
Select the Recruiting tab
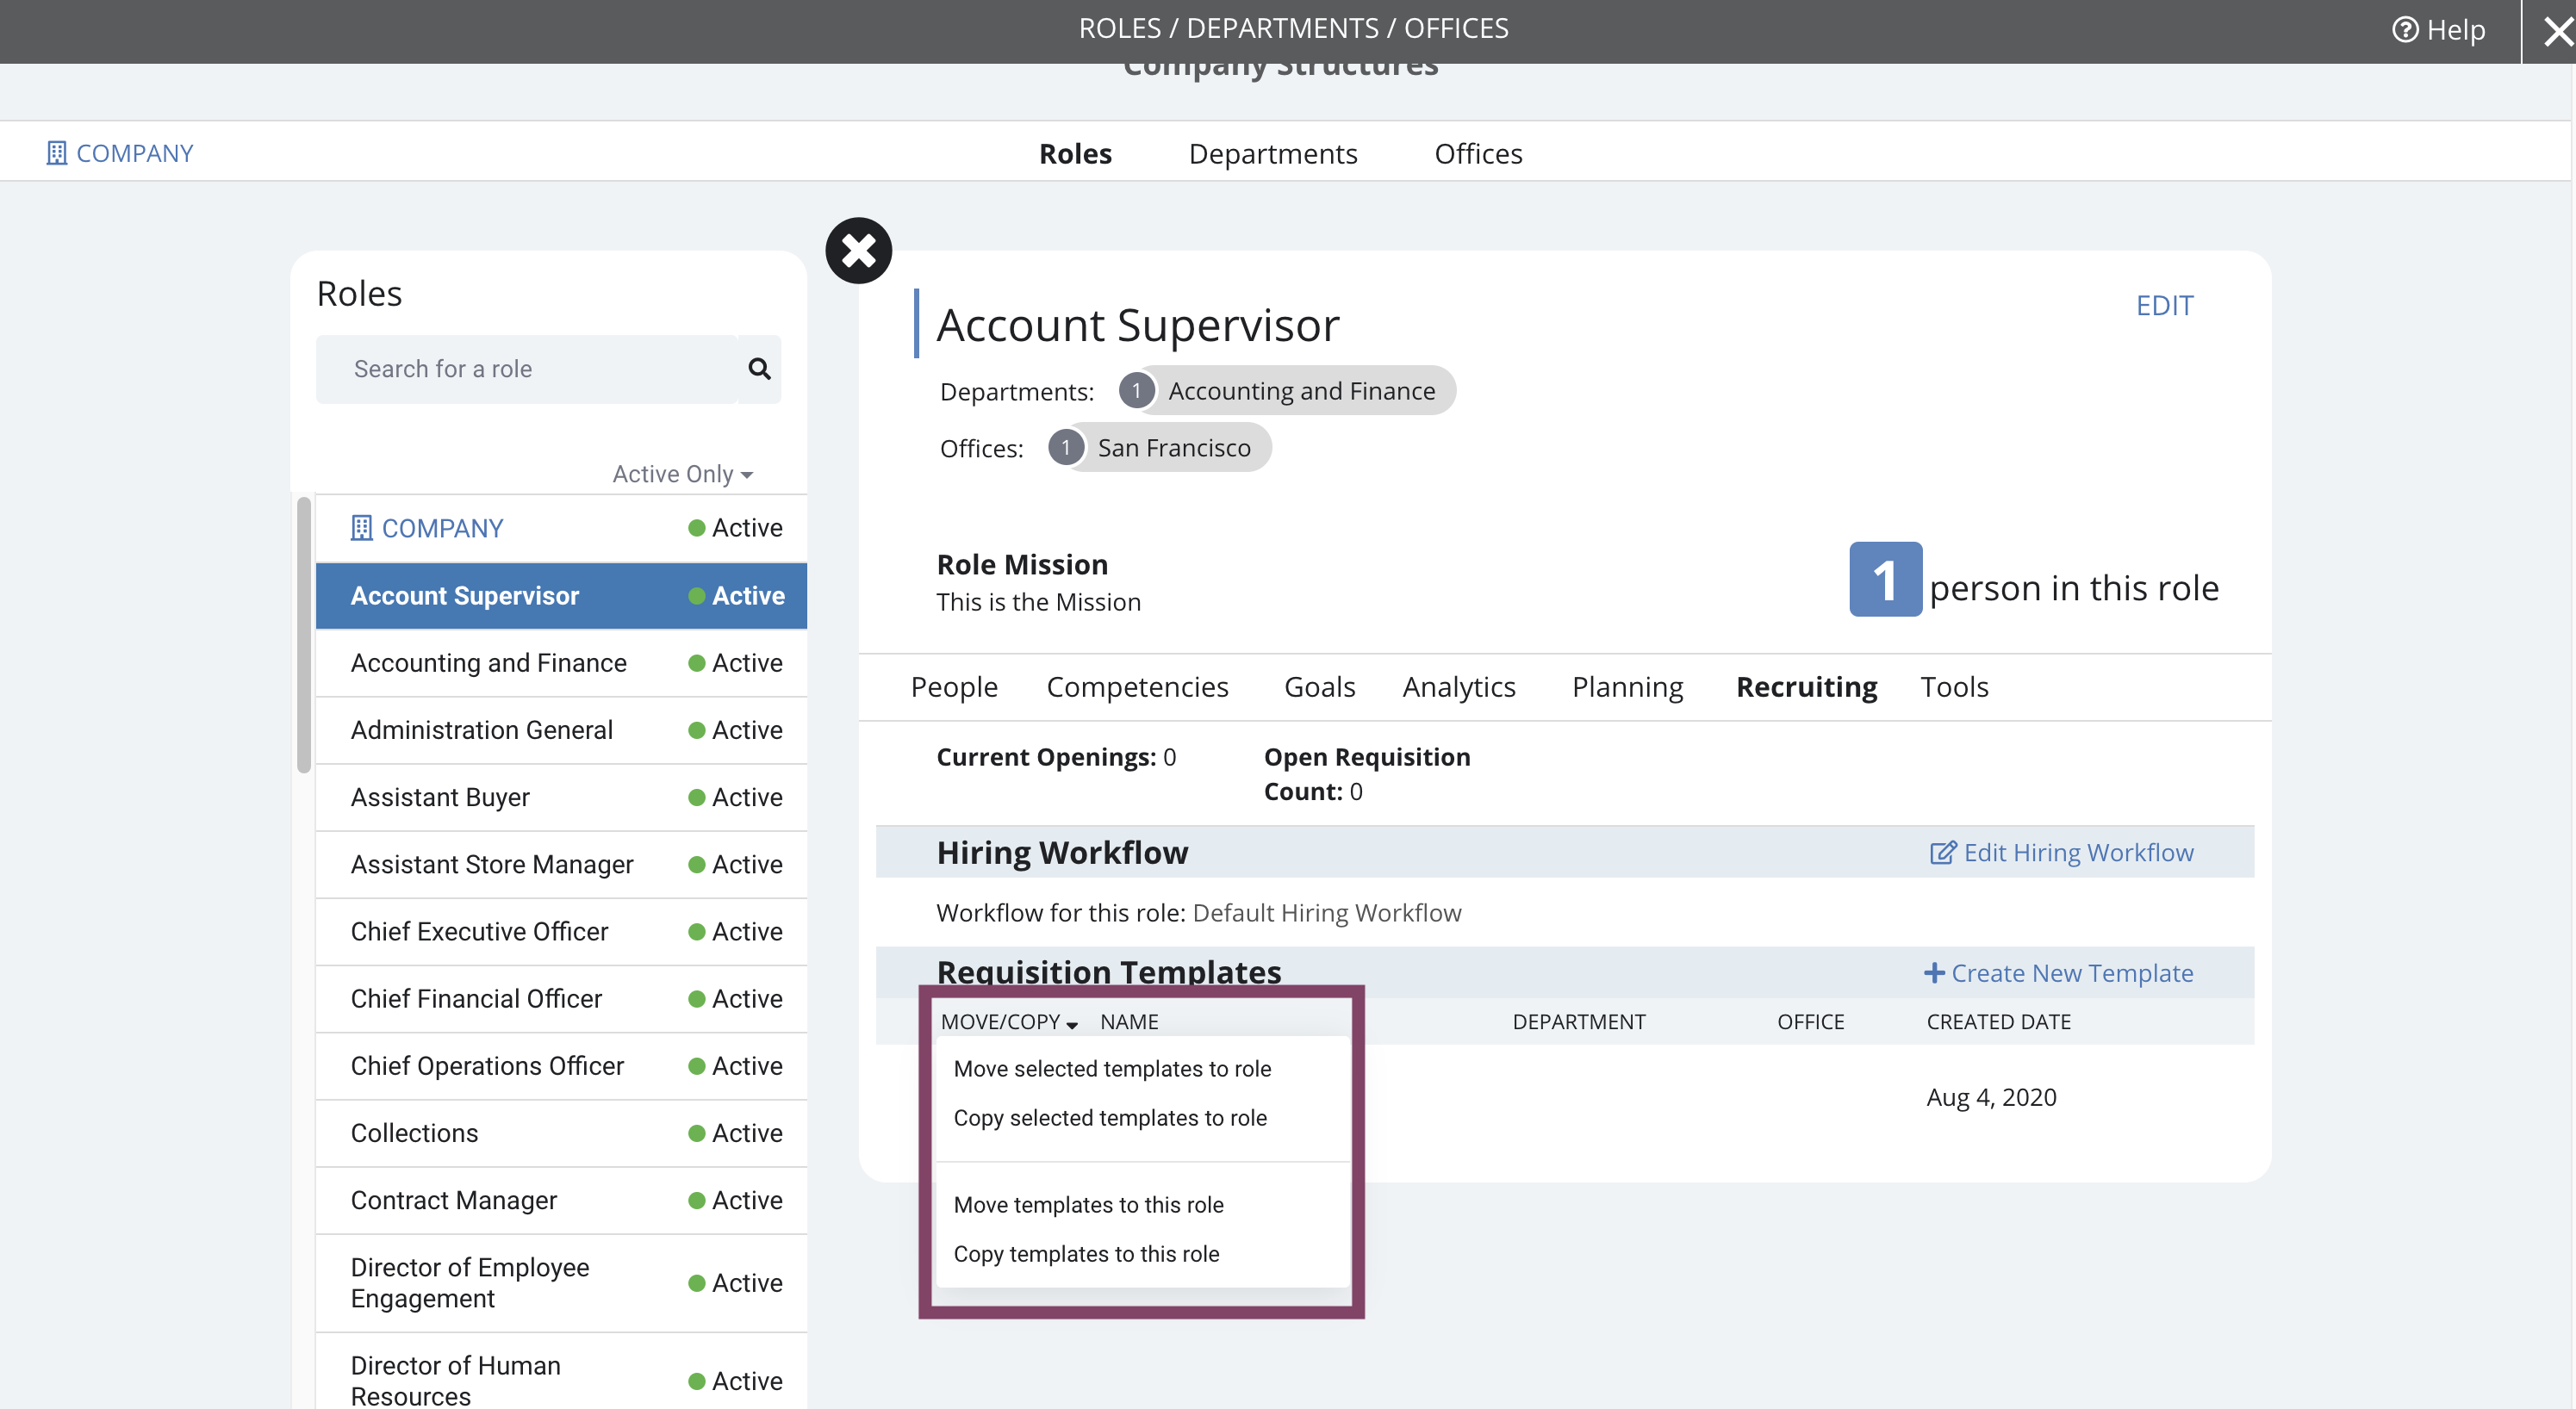coord(1806,687)
